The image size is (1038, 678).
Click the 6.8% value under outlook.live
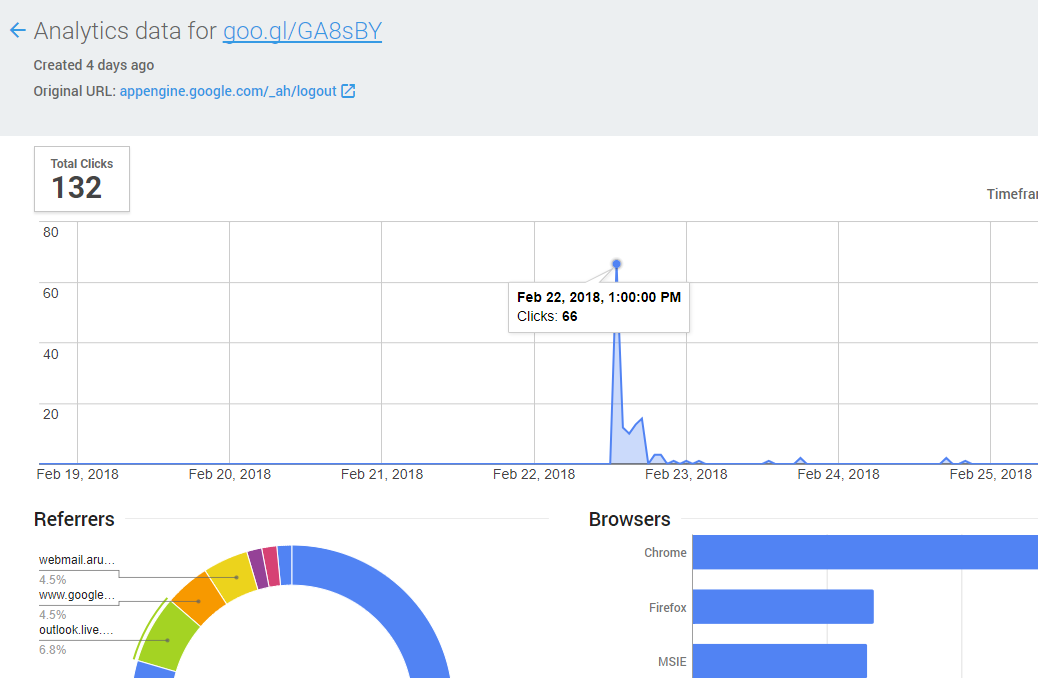tap(53, 650)
